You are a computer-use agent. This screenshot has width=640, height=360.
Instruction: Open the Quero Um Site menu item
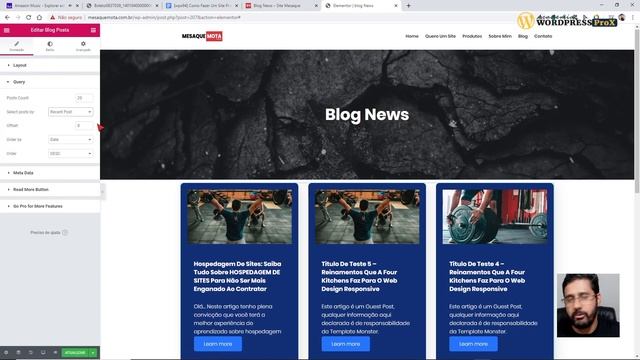pos(440,36)
